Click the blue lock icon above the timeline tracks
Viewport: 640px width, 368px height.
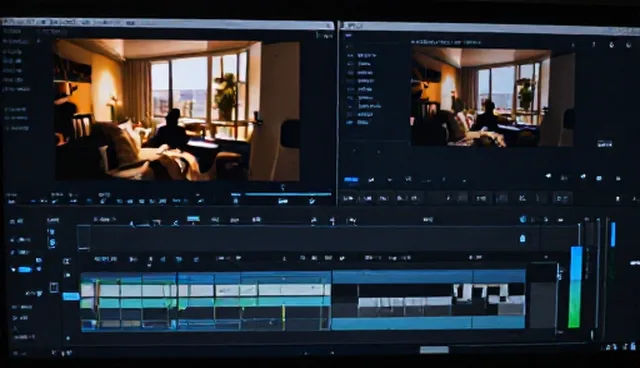[522, 239]
